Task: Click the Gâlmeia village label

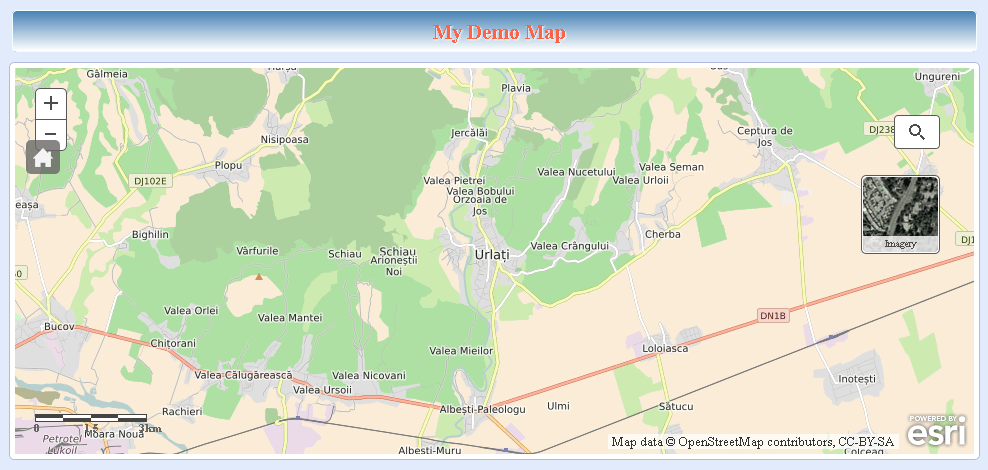Action: click(107, 74)
